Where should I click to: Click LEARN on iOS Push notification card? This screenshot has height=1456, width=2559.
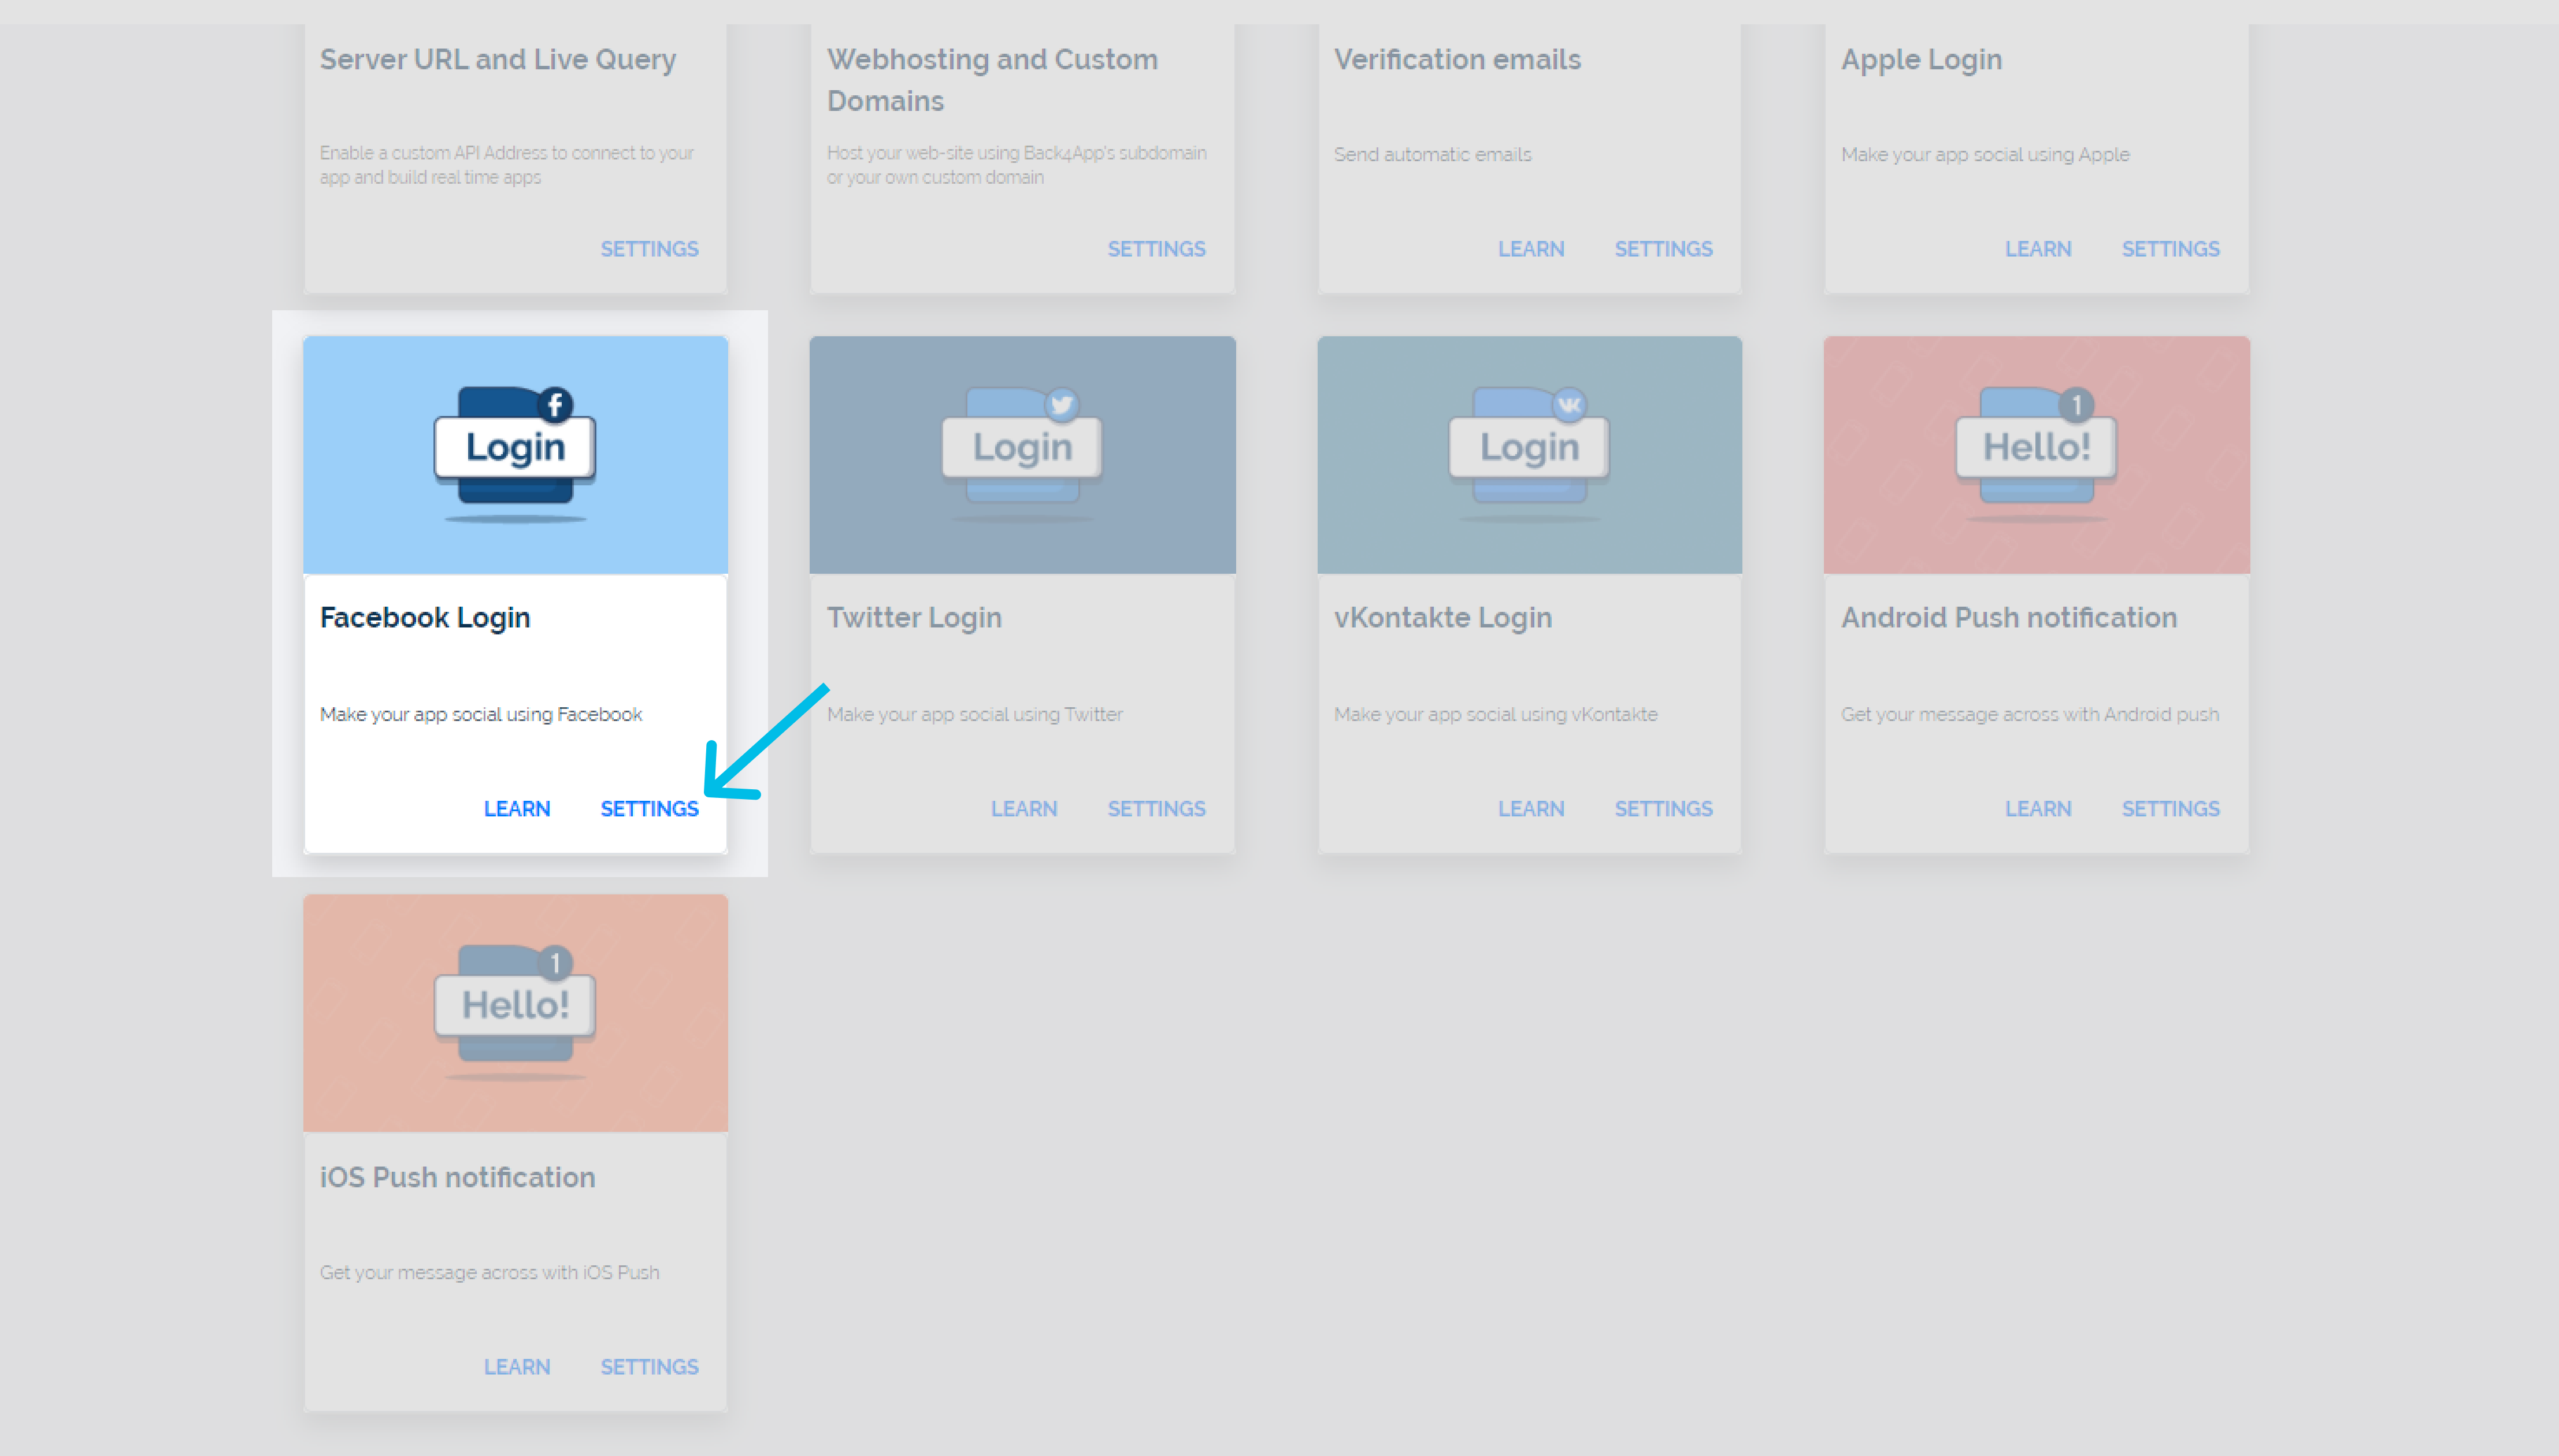517,1366
